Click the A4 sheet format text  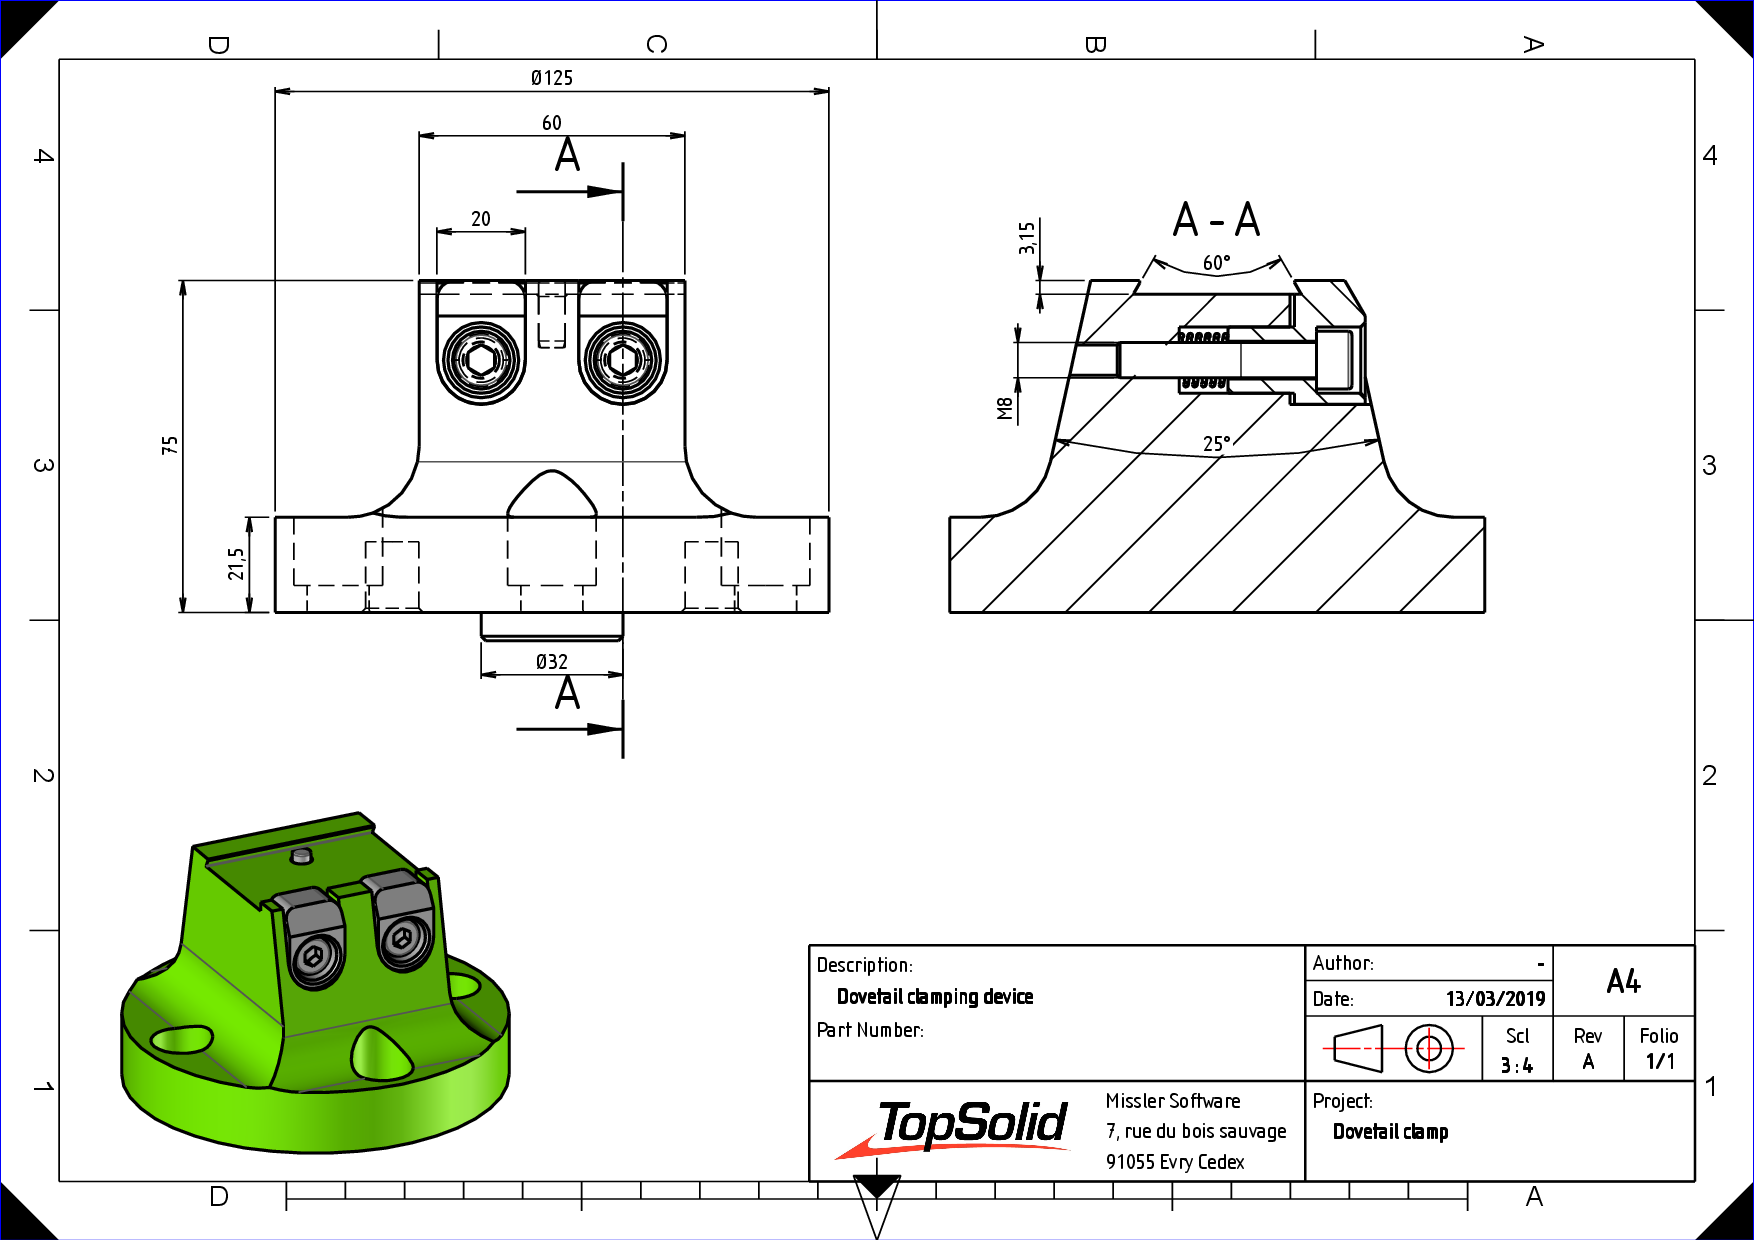pos(1624,982)
